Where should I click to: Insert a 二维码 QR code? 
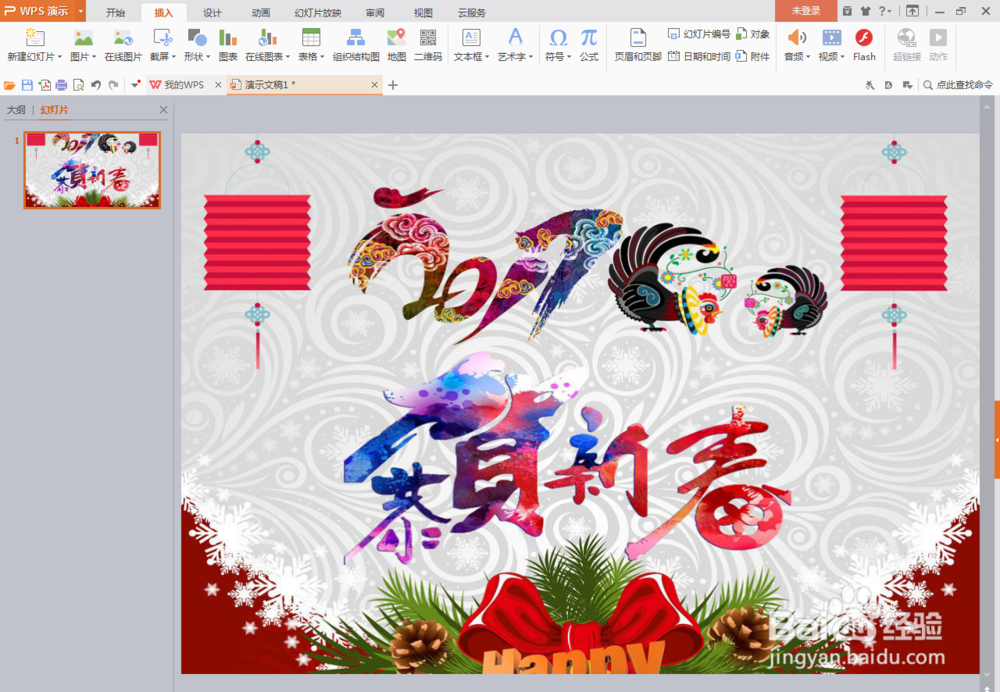pyautogui.click(x=428, y=44)
